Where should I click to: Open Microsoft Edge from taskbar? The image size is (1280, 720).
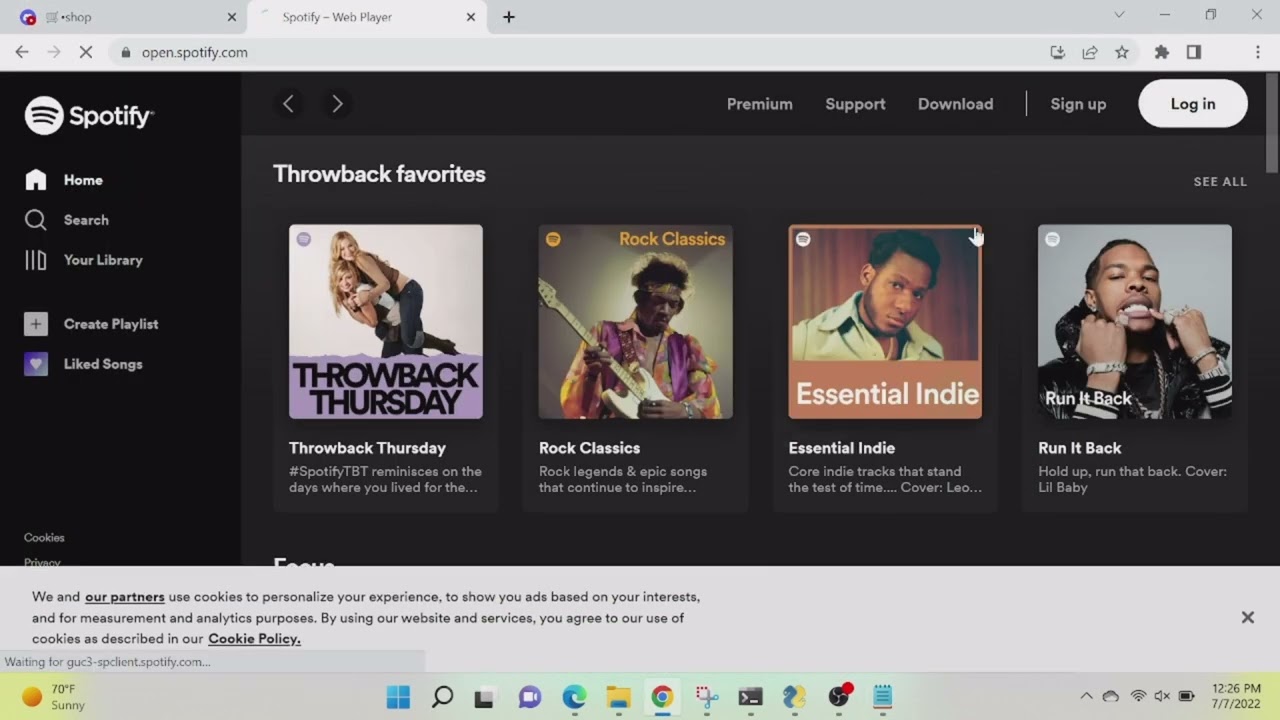coord(574,697)
